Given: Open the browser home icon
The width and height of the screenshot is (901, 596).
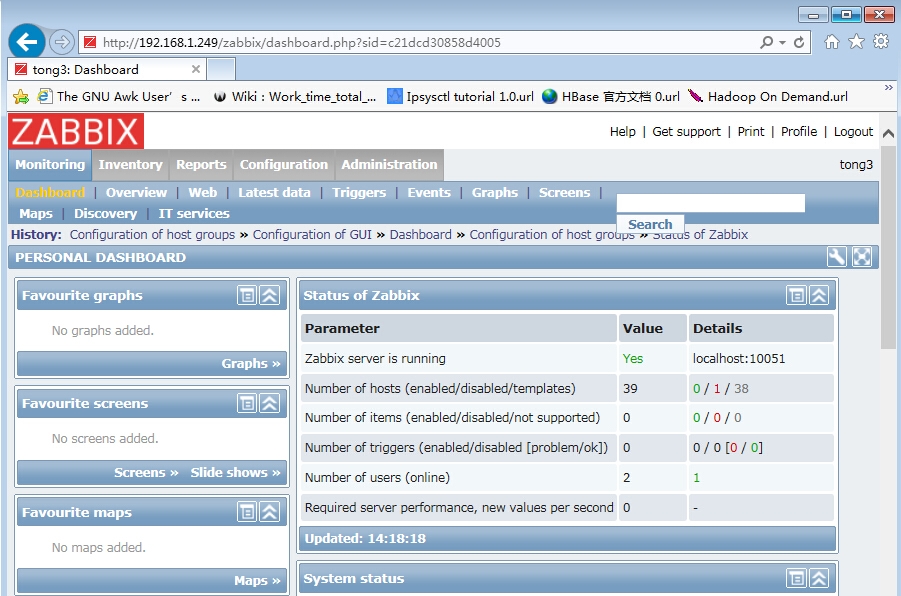Looking at the screenshot, I should (831, 41).
